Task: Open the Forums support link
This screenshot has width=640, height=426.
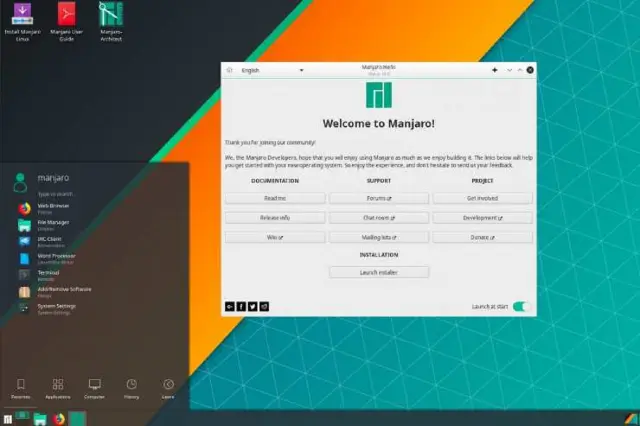Action: (379, 198)
